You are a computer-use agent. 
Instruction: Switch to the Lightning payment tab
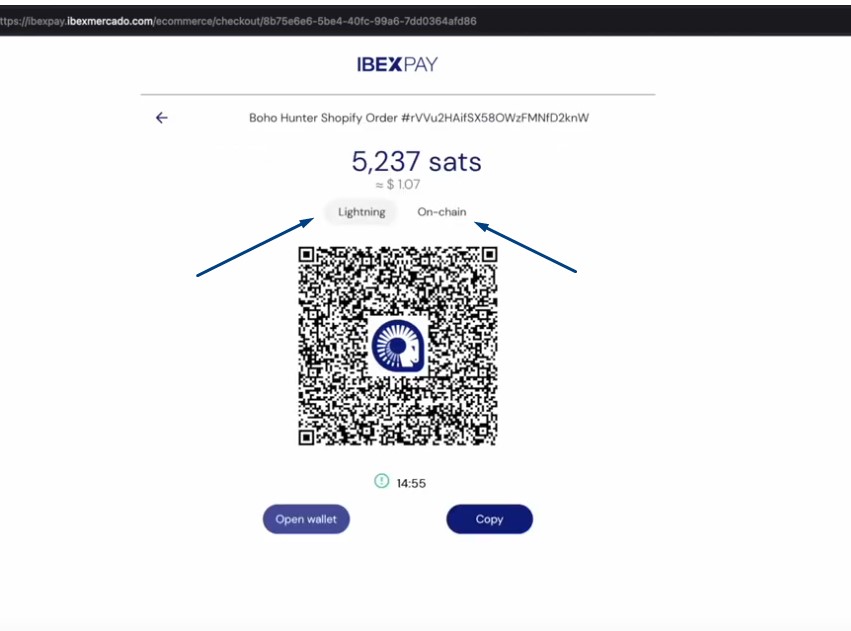click(361, 212)
